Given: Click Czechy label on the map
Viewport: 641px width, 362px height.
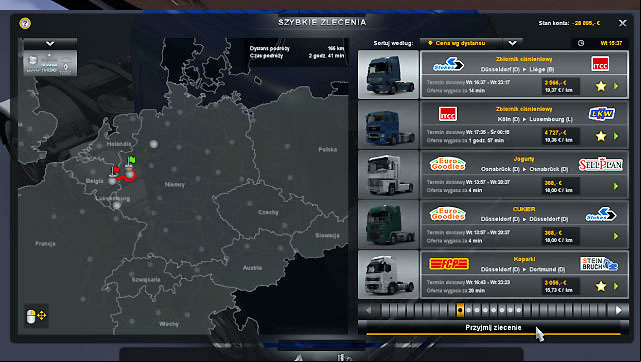Looking at the screenshot, I should tap(268, 212).
